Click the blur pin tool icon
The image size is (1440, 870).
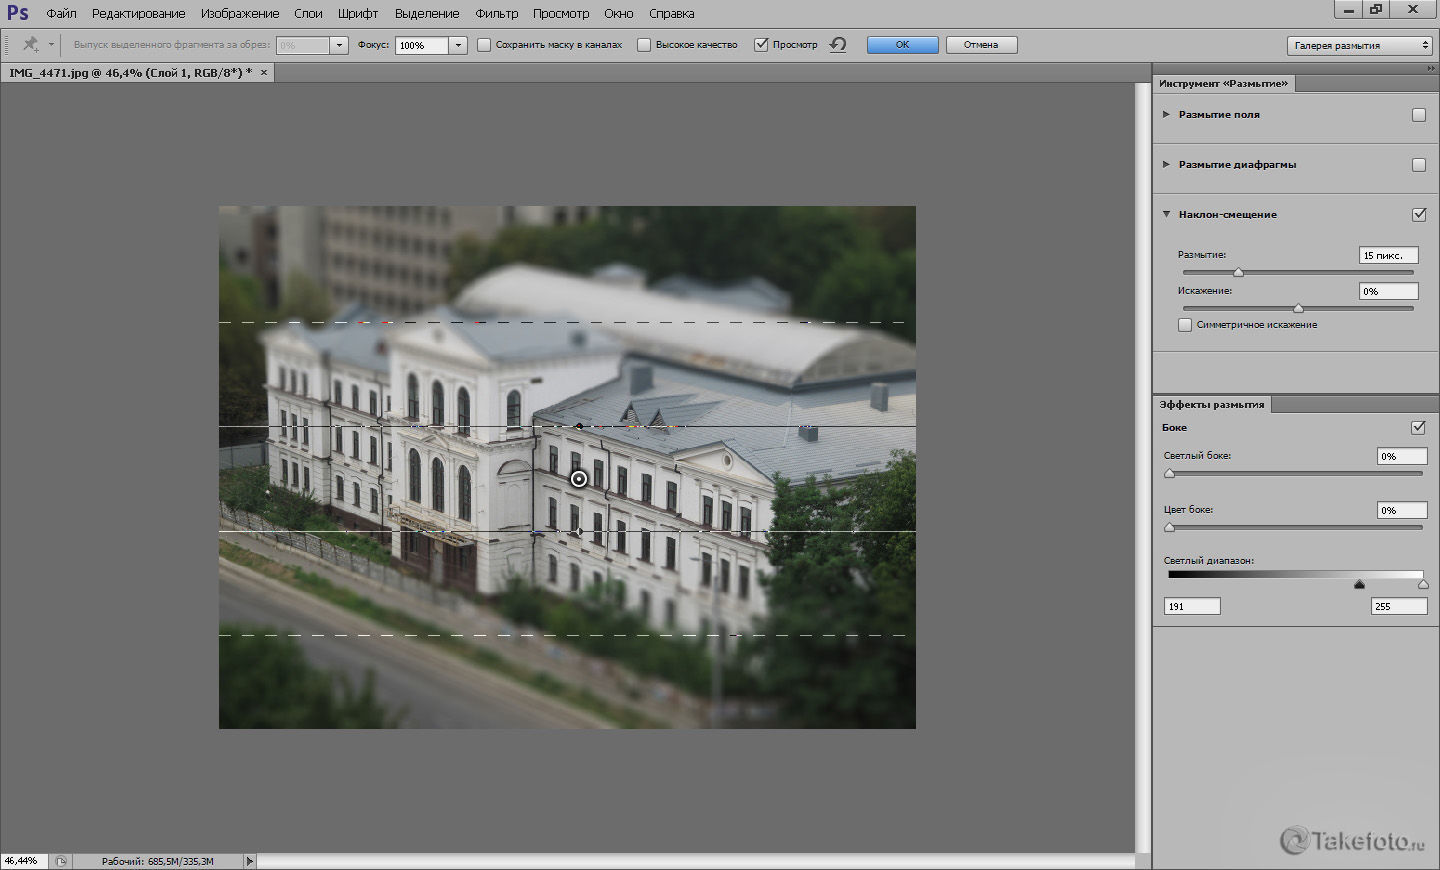coord(31,45)
